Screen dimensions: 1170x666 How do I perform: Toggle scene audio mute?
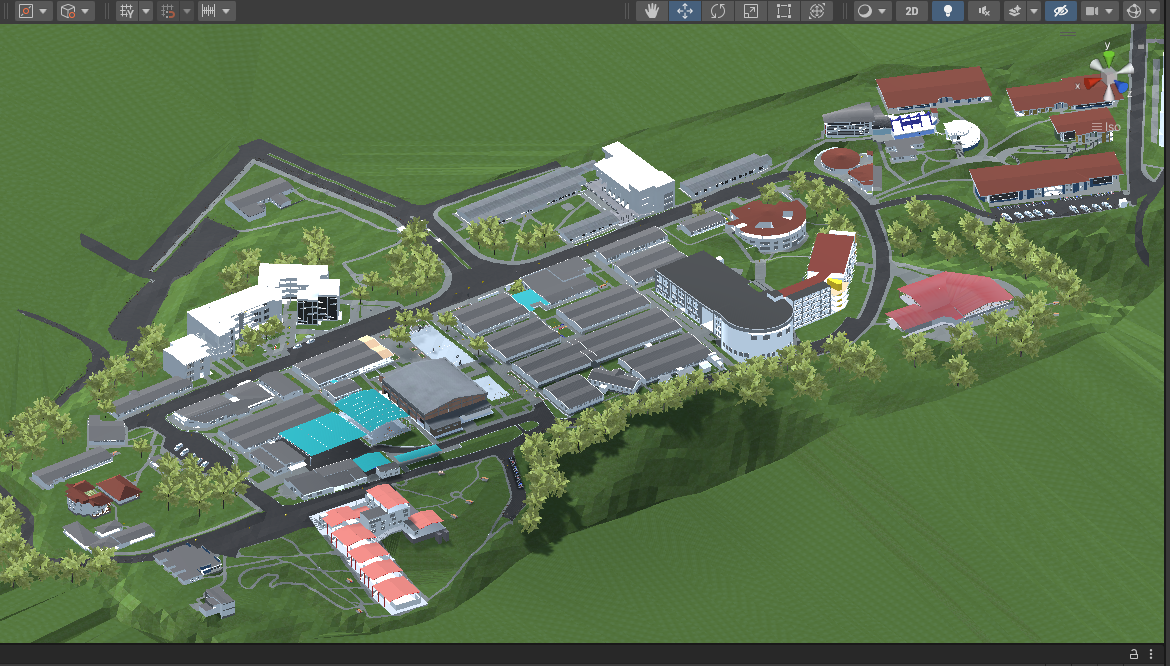(984, 11)
